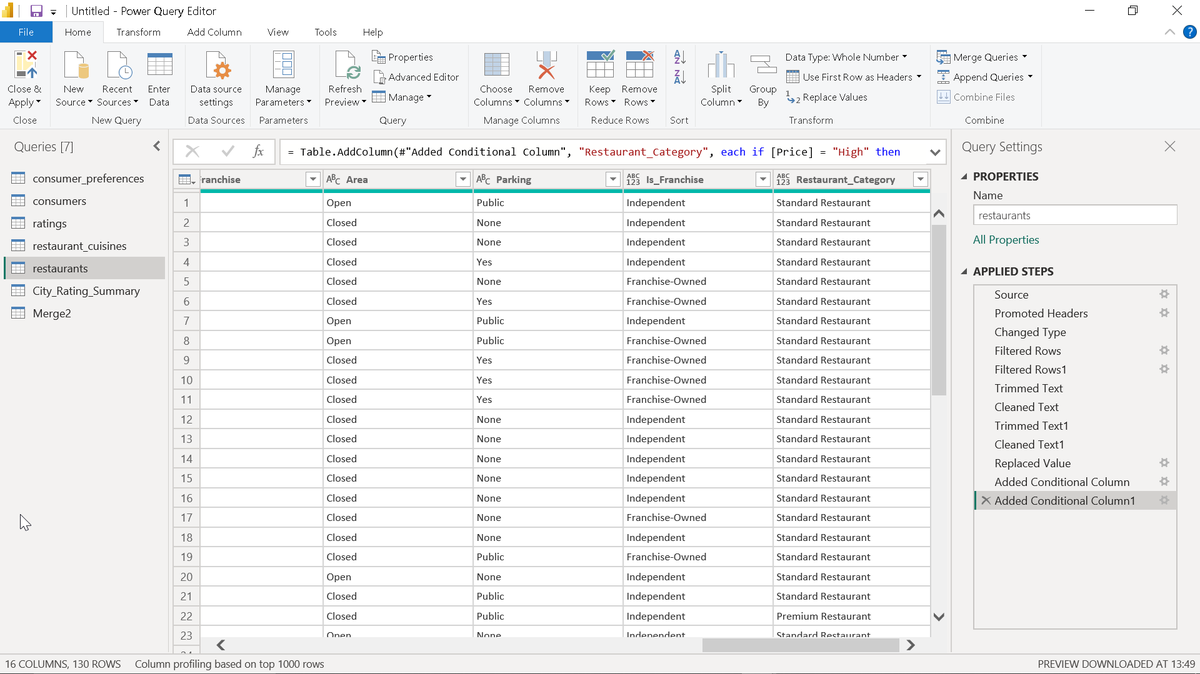The image size is (1200, 674).
Task: Open the Restaurant_Category column filter dropdown
Action: tap(920, 180)
